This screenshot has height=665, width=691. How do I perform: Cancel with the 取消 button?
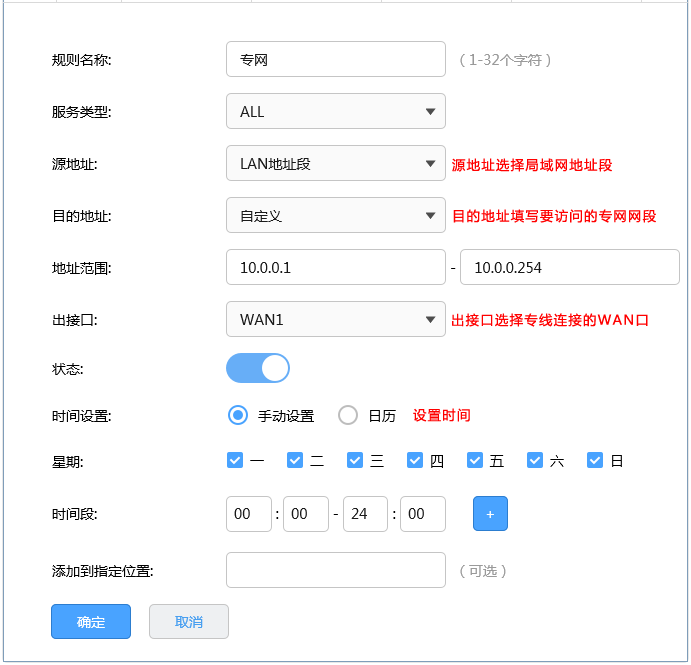[x=189, y=621]
